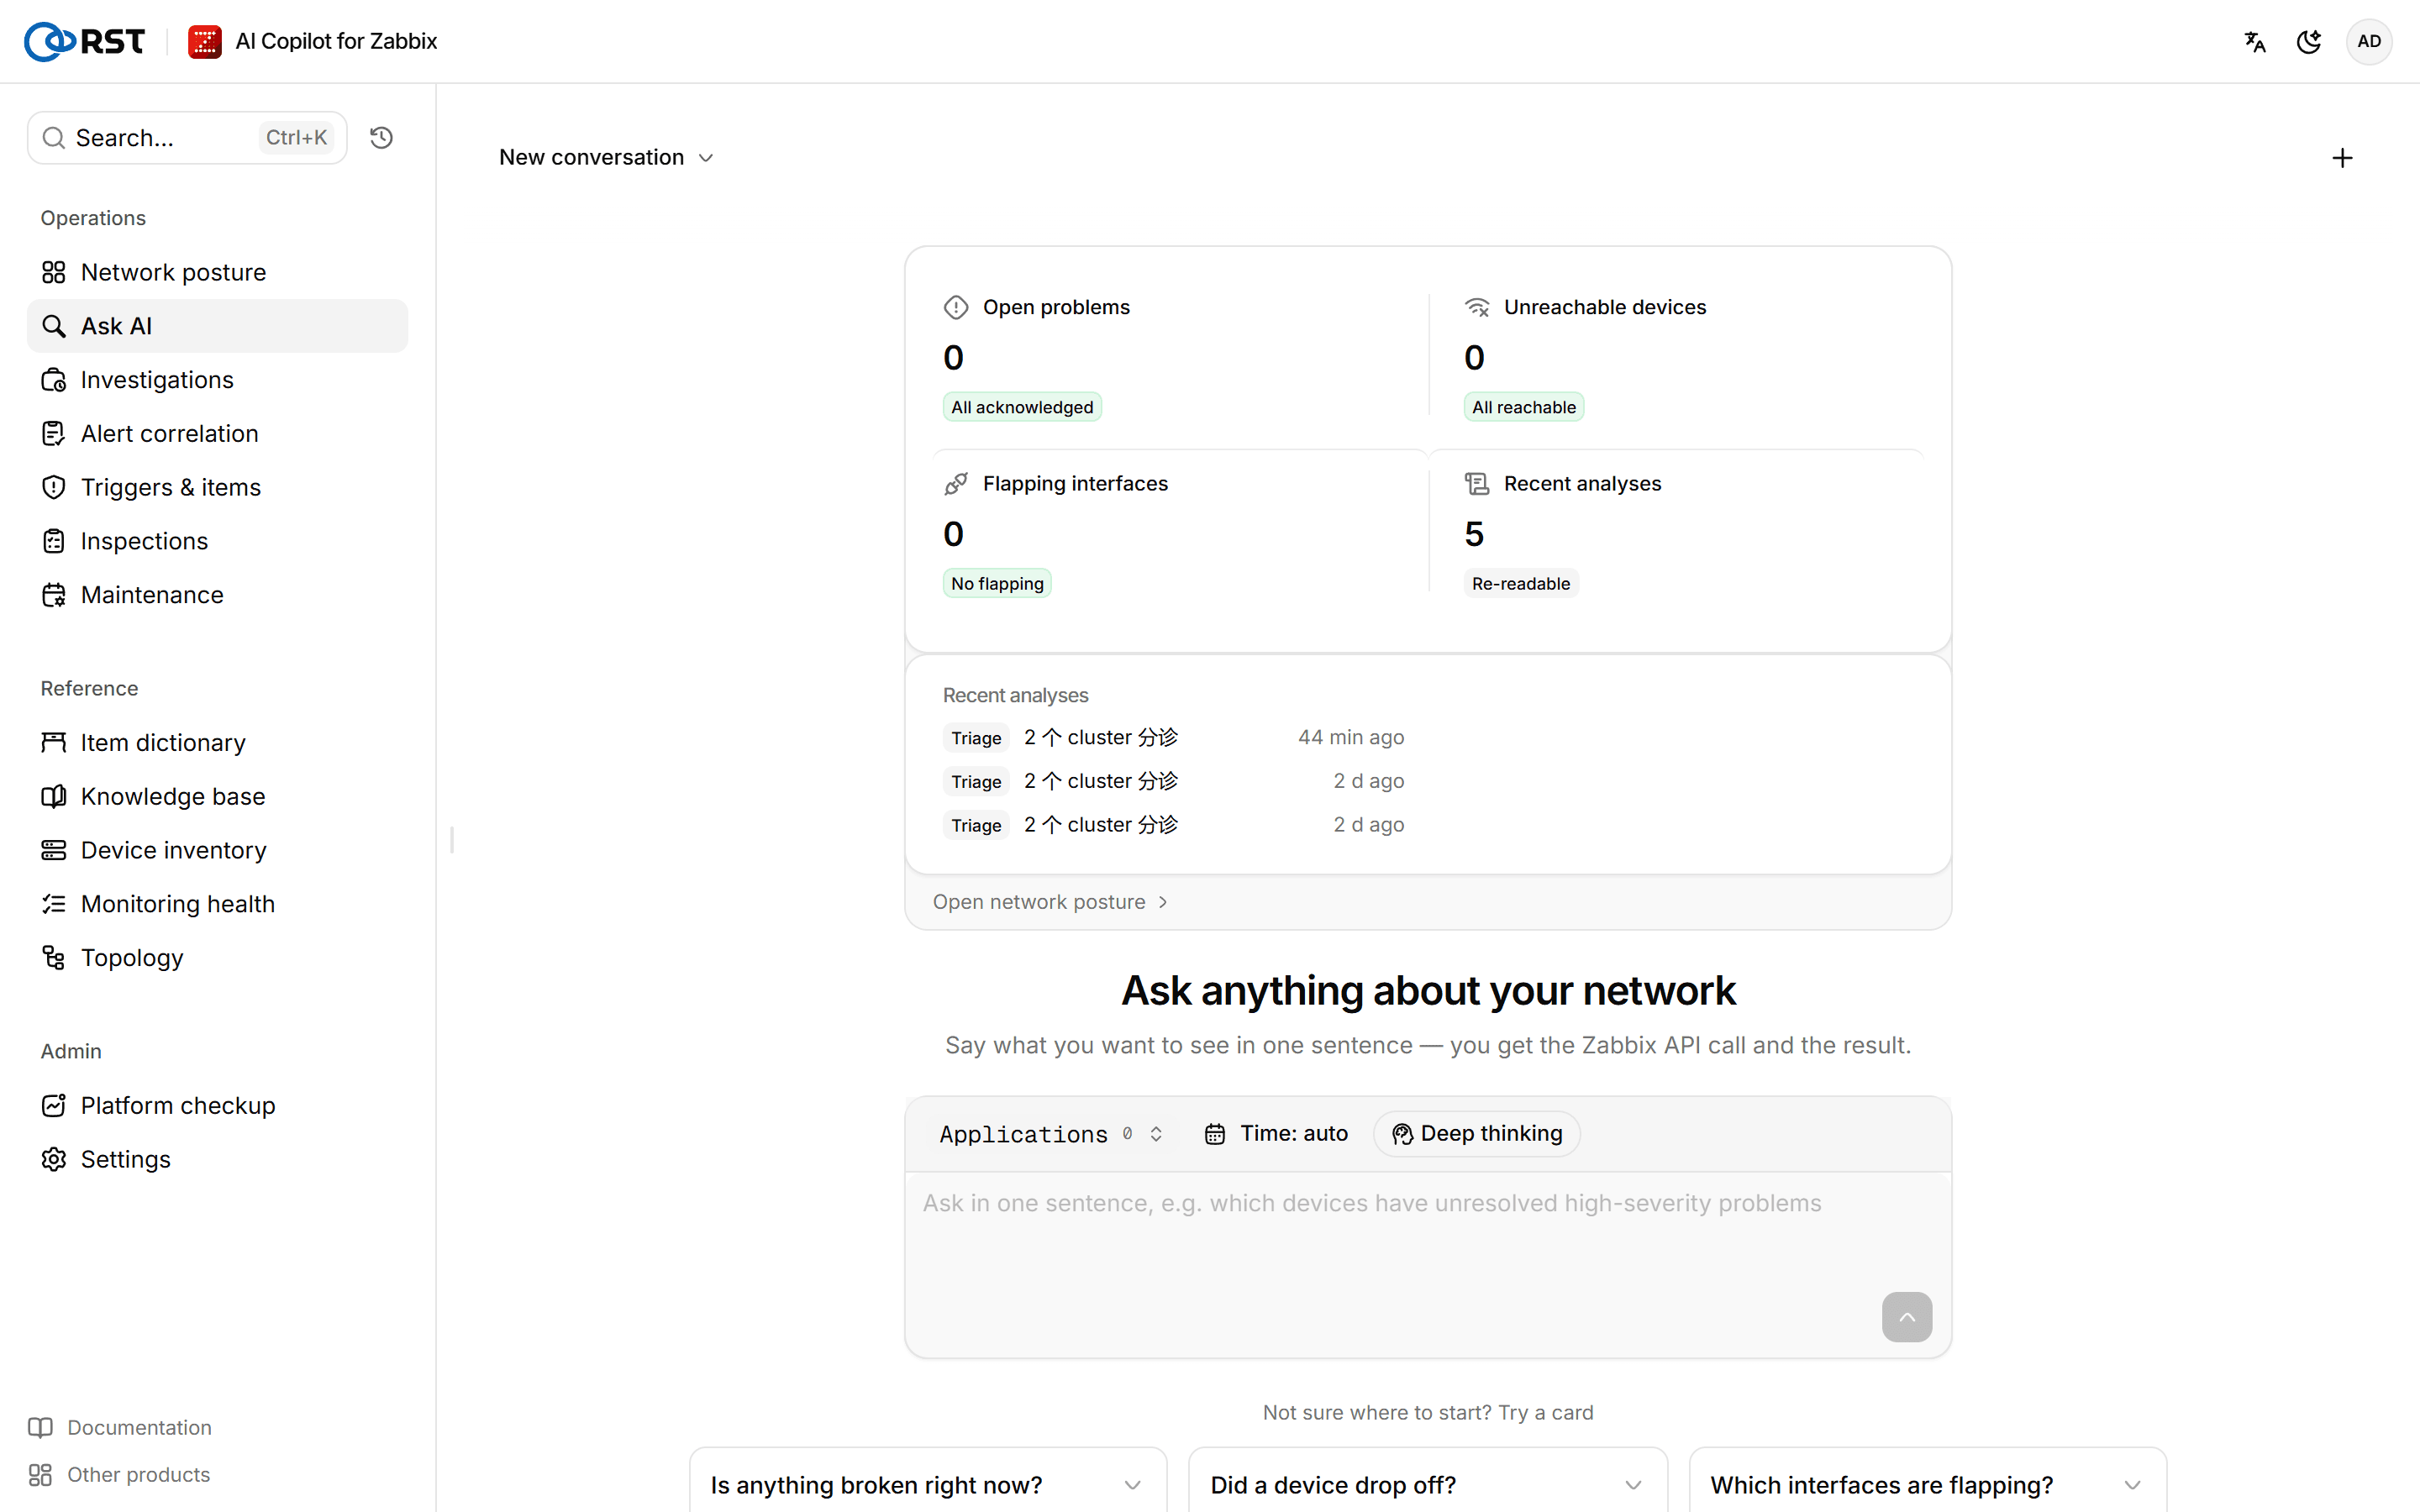Image resolution: width=2420 pixels, height=1512 pixels.
Task: Open the AD user avatar menu
Action: point(2369,41)
